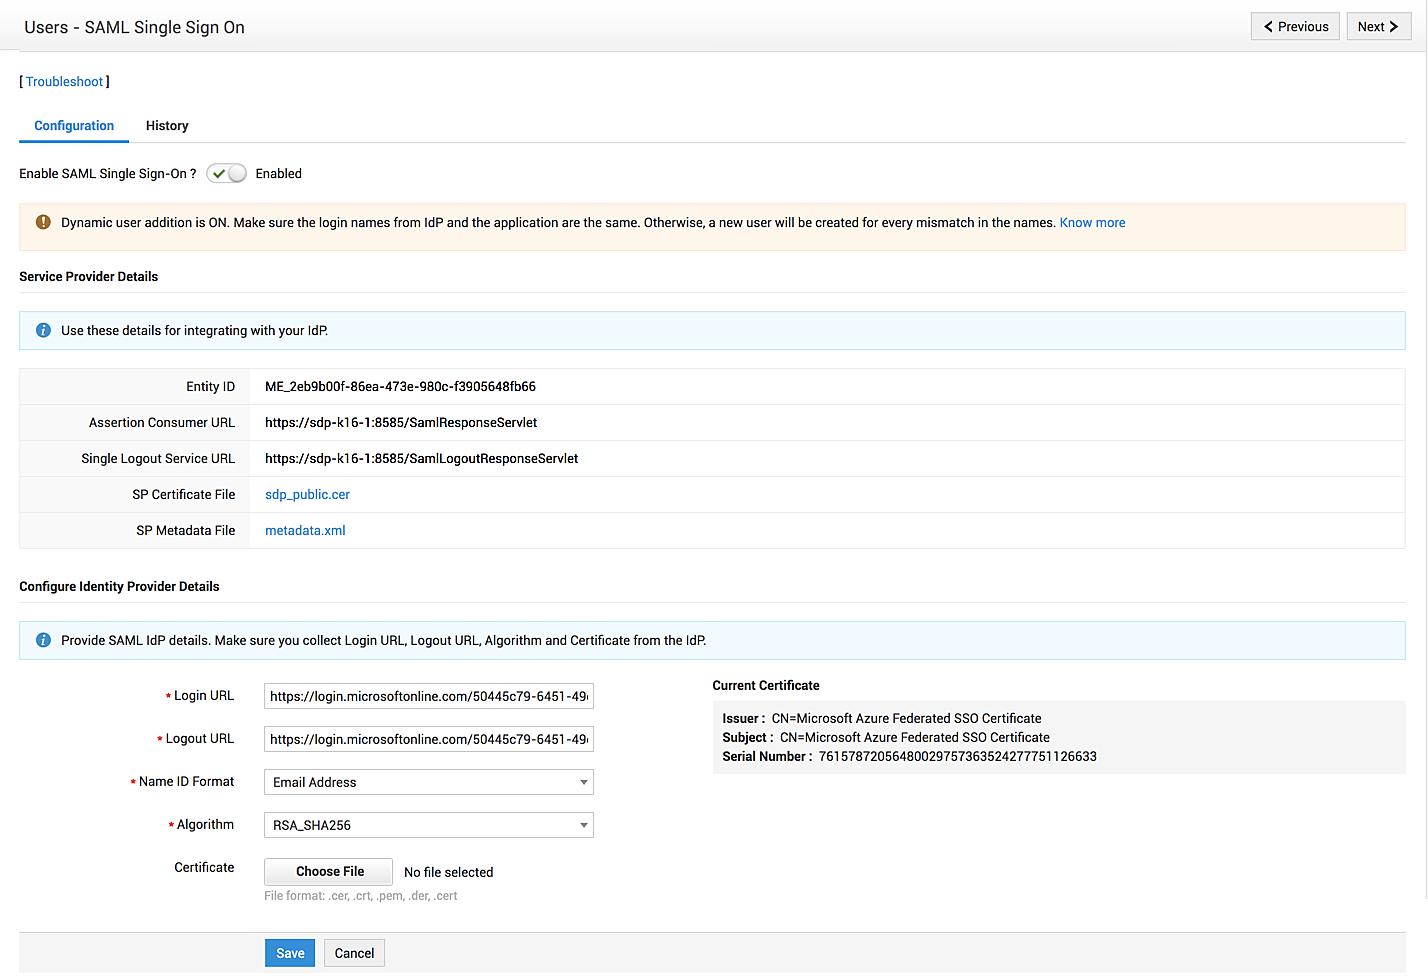
Task: Disable the SAML Single Sign-On toggle
Action: pyautogui.click(x=227, y=173)
